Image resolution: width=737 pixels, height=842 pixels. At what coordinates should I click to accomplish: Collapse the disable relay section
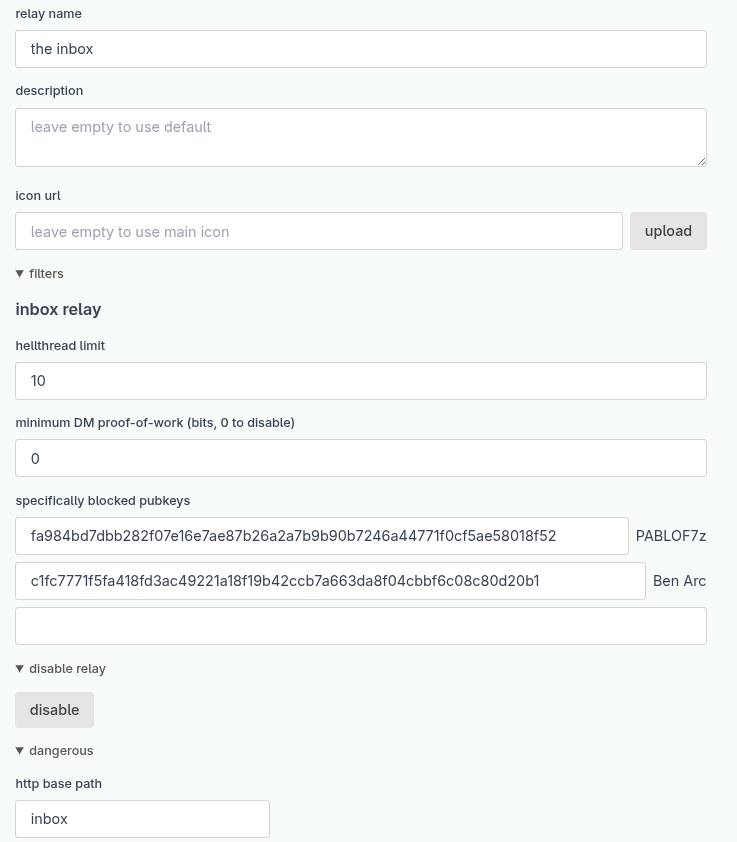(20, 669)
